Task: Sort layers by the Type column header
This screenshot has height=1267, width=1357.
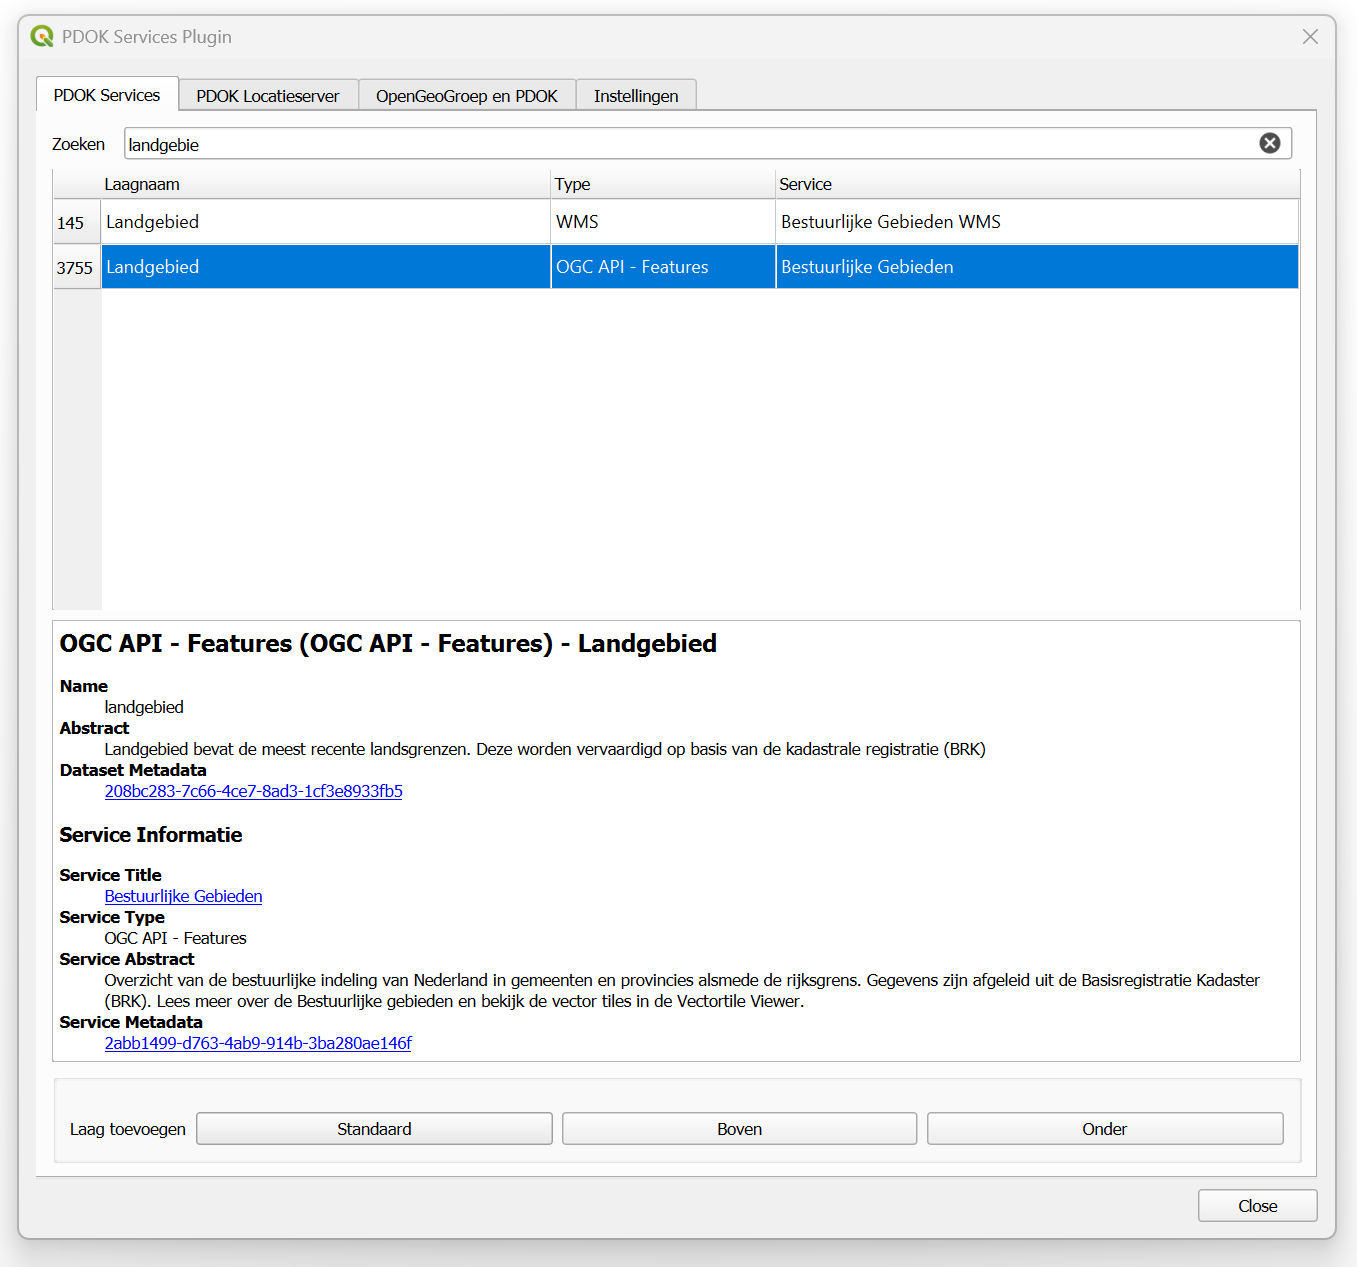Action: pyautogui.click(x=662, y=184)
